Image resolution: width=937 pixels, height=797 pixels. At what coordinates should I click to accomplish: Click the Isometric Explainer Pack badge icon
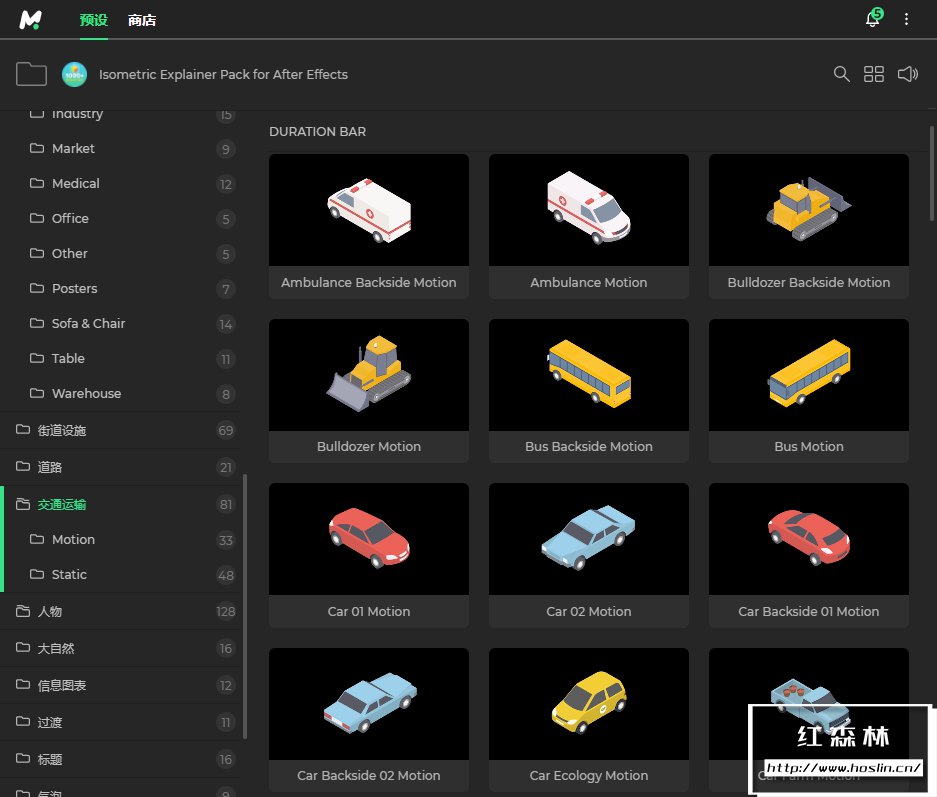75,74
